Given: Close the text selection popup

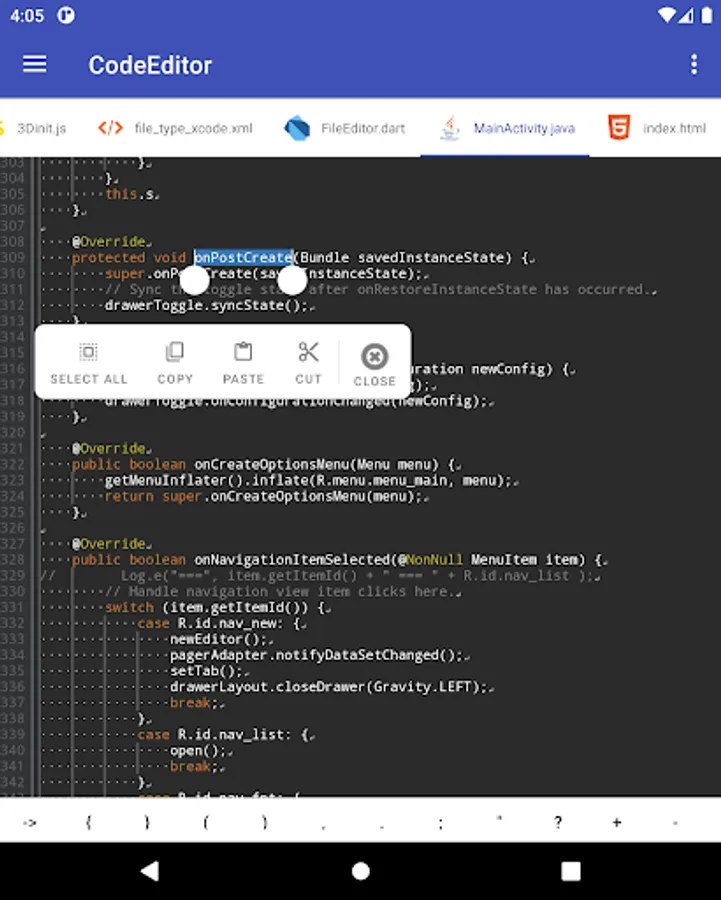Looking at the screenshot, I should 374,364.
